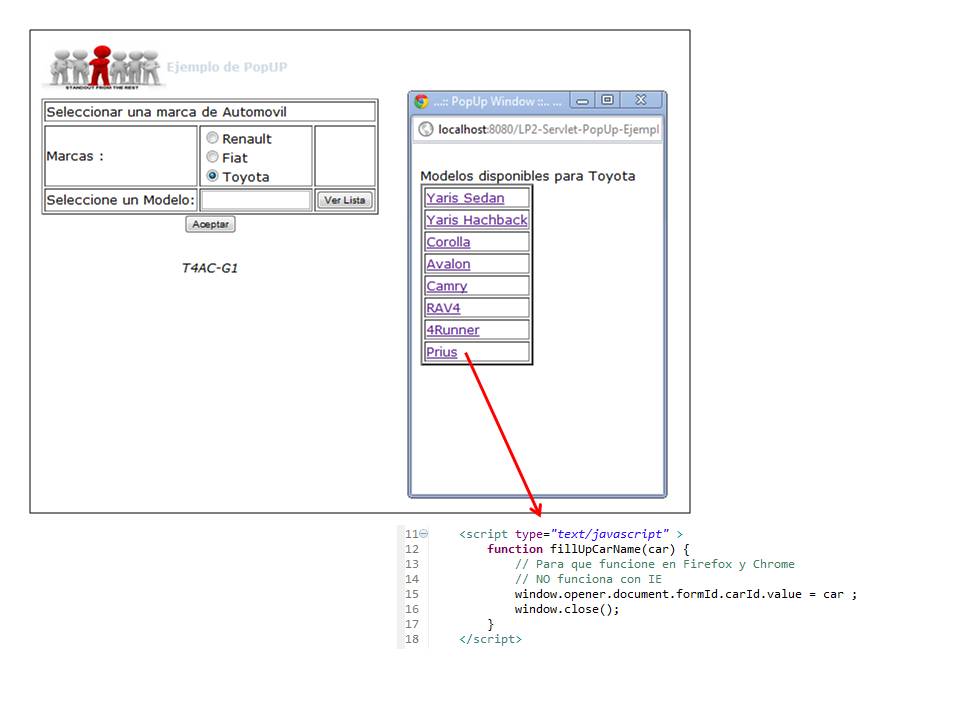
Task: Focus the Seleccione un Modelo text field
Action: coord(256,200)
